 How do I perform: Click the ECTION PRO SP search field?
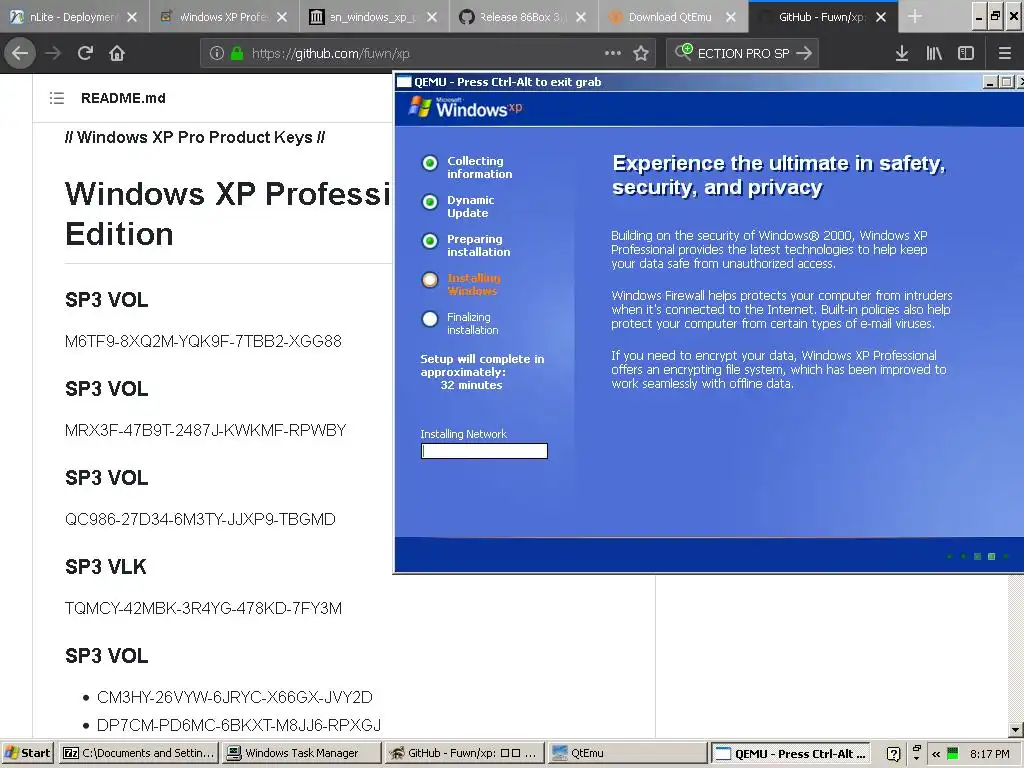pos(743,54)
